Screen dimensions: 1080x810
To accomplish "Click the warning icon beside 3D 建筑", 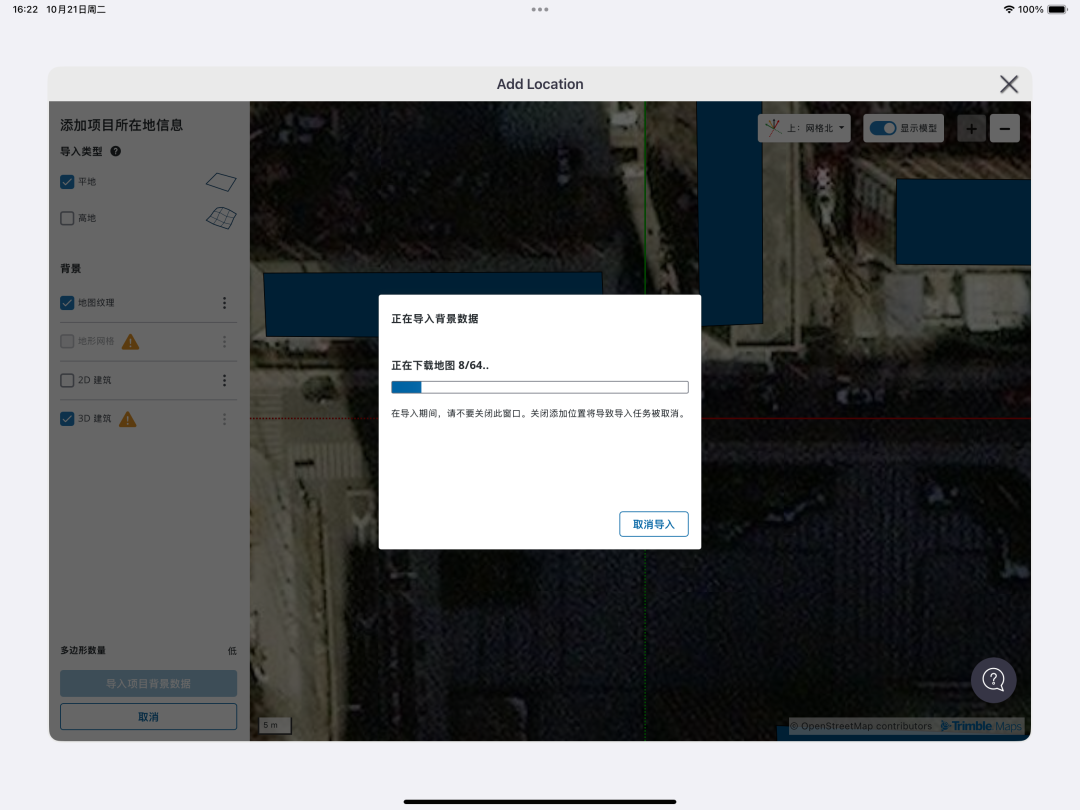I will pos(128,419).
